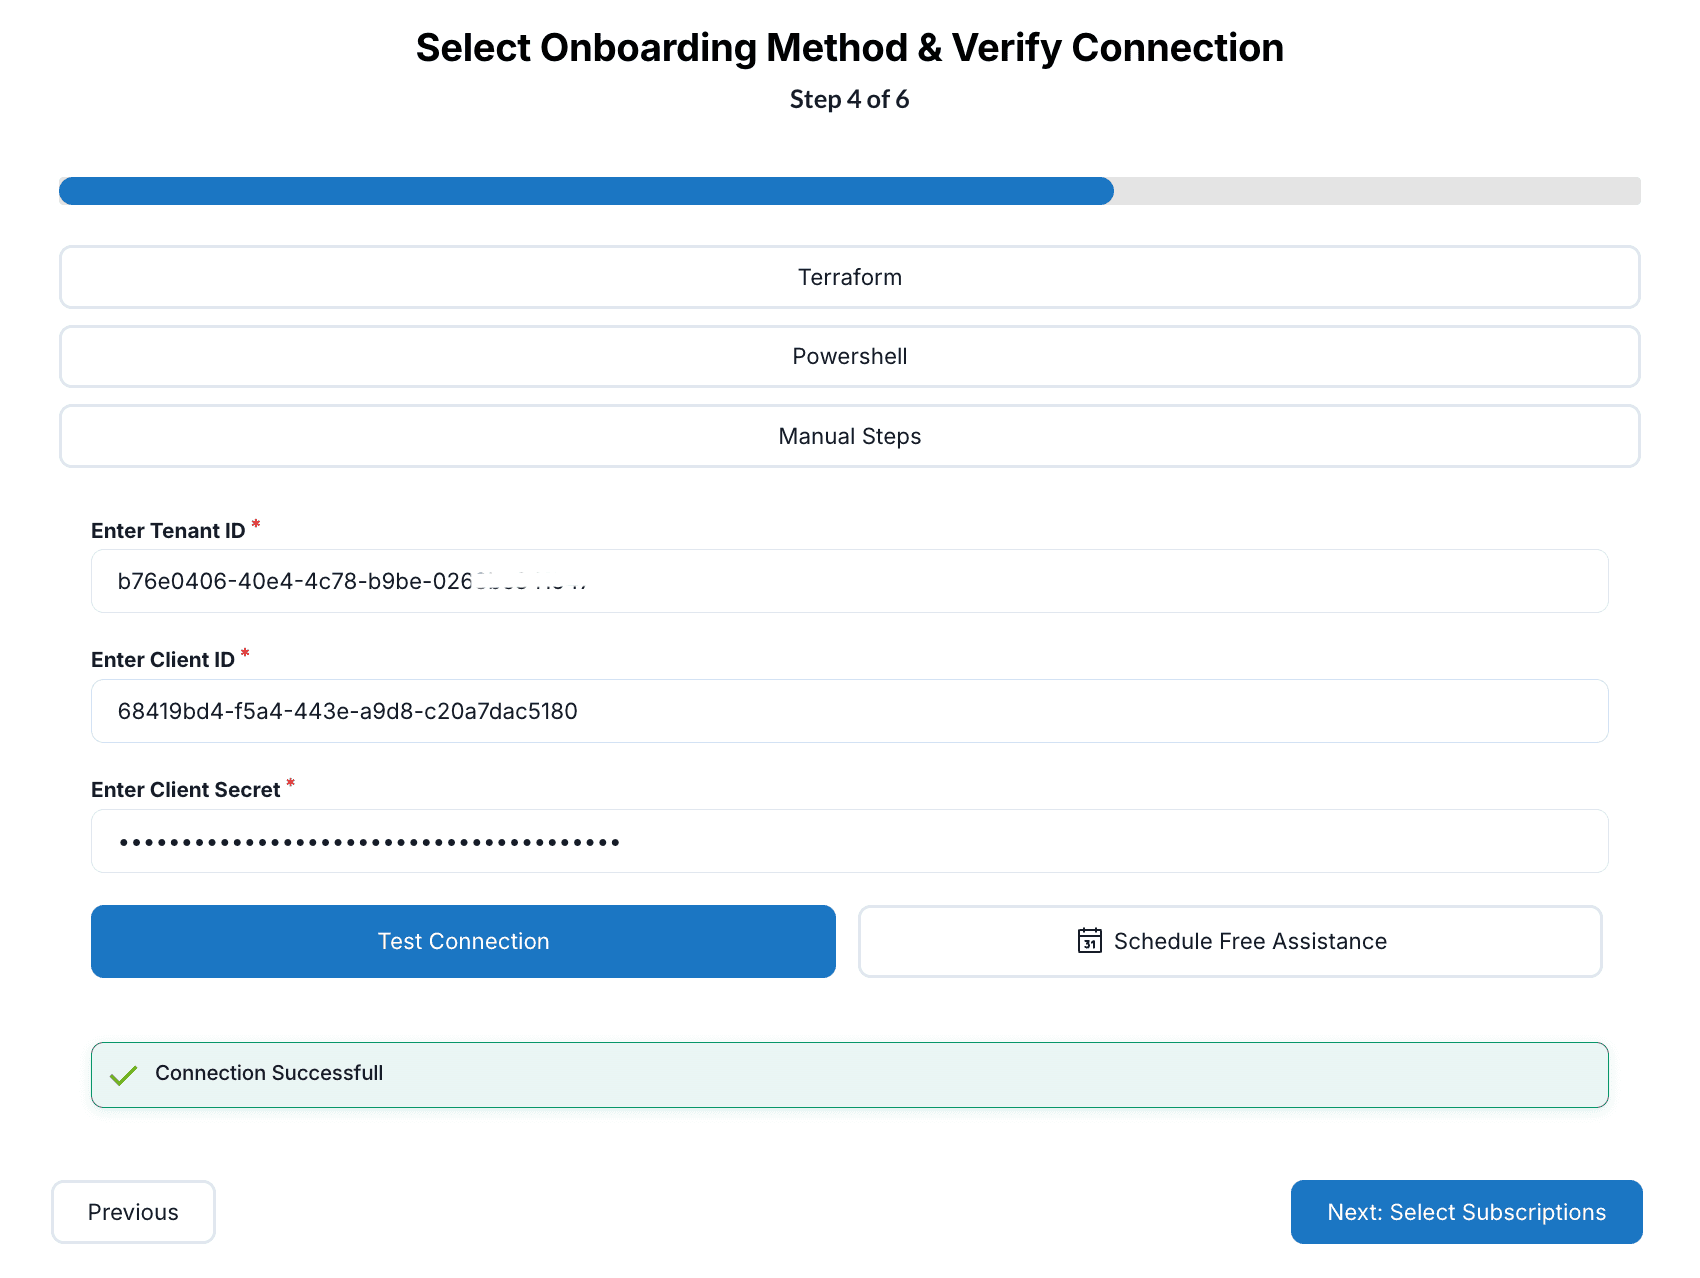Continue to Next: Select Subscriptions

click(x=1465, y=1212)
